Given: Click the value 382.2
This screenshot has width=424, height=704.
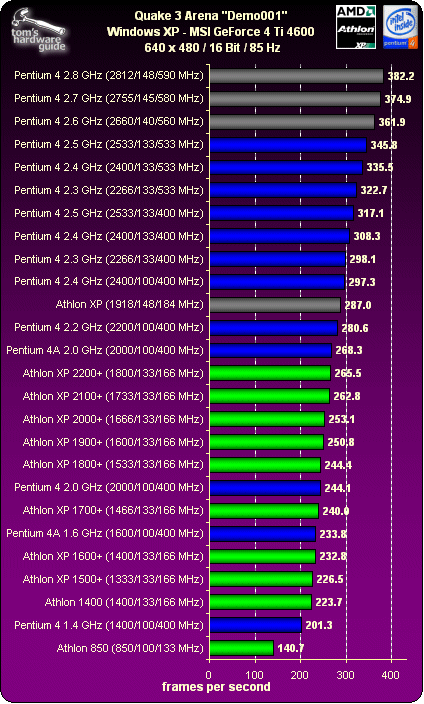Looking at the screenshot, I should click(x=401, y=76).
